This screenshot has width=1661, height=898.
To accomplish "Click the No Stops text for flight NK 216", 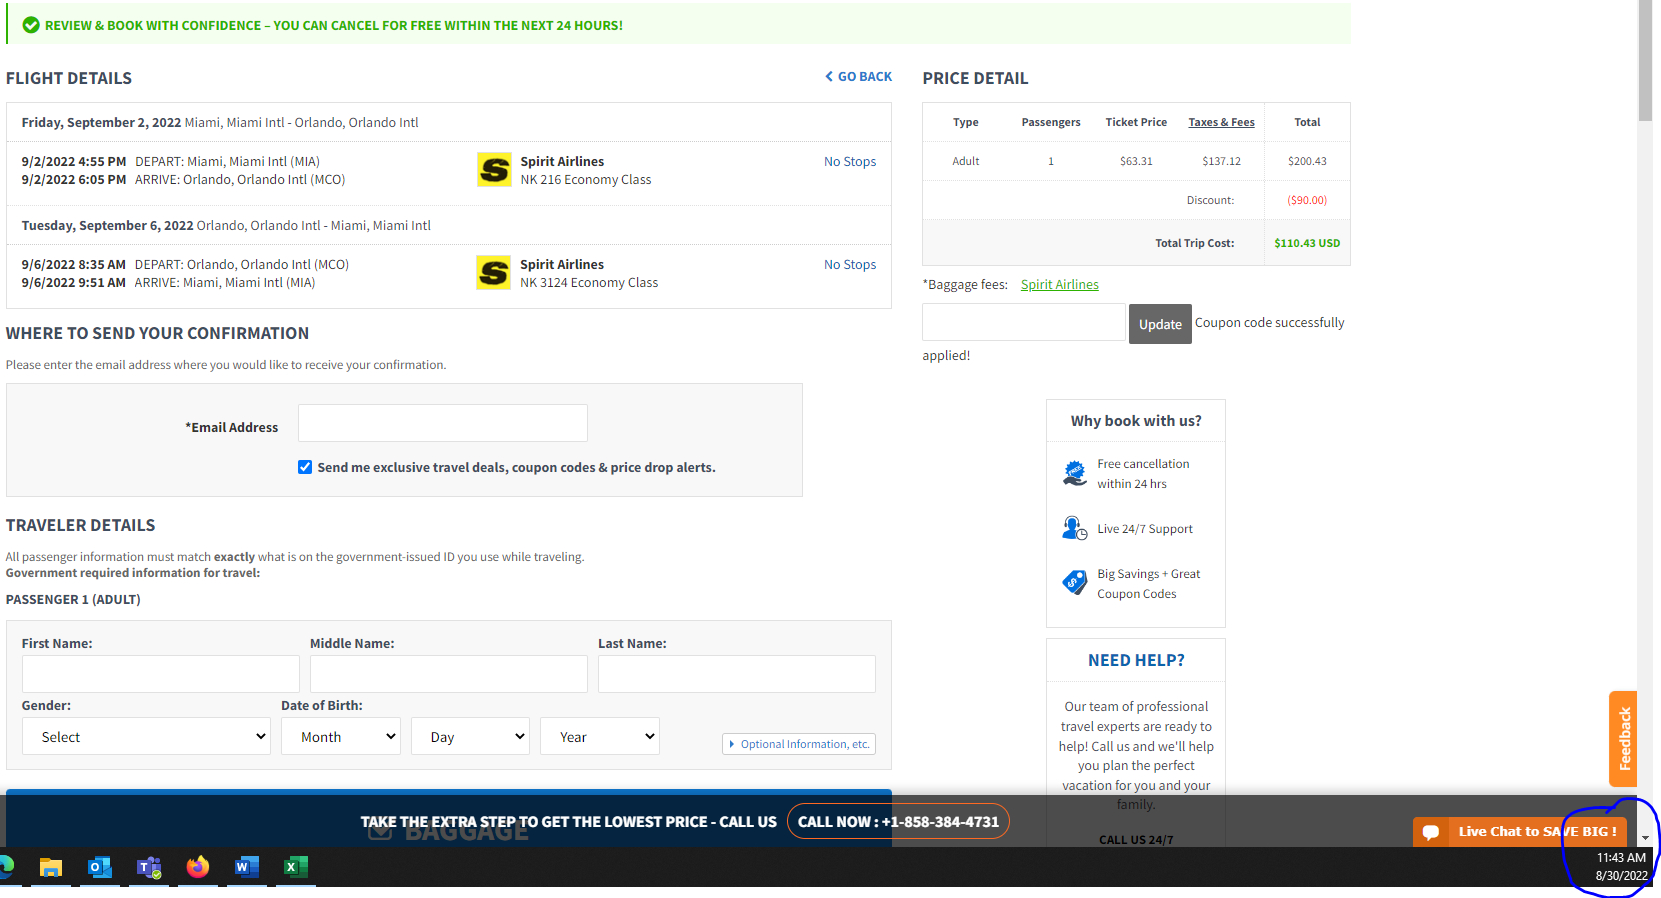I will 850,162.
